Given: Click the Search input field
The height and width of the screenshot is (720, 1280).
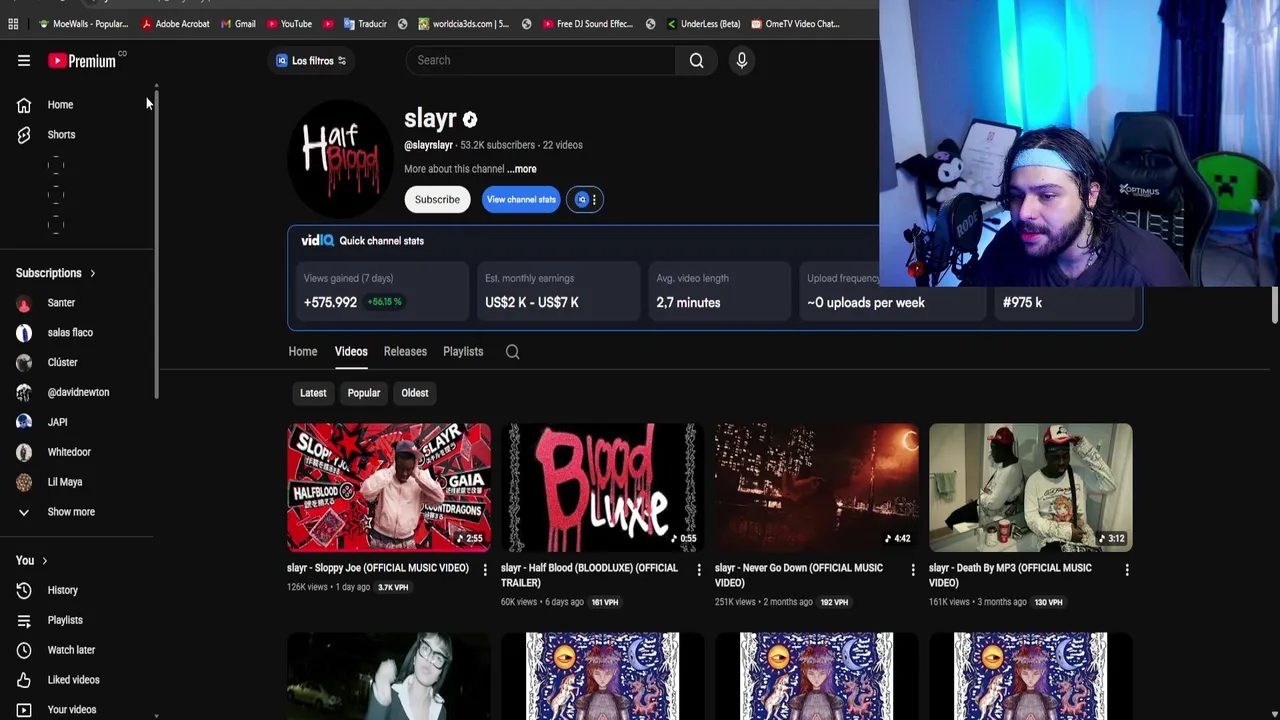Looking at the screenshot, I should point(541,60).
